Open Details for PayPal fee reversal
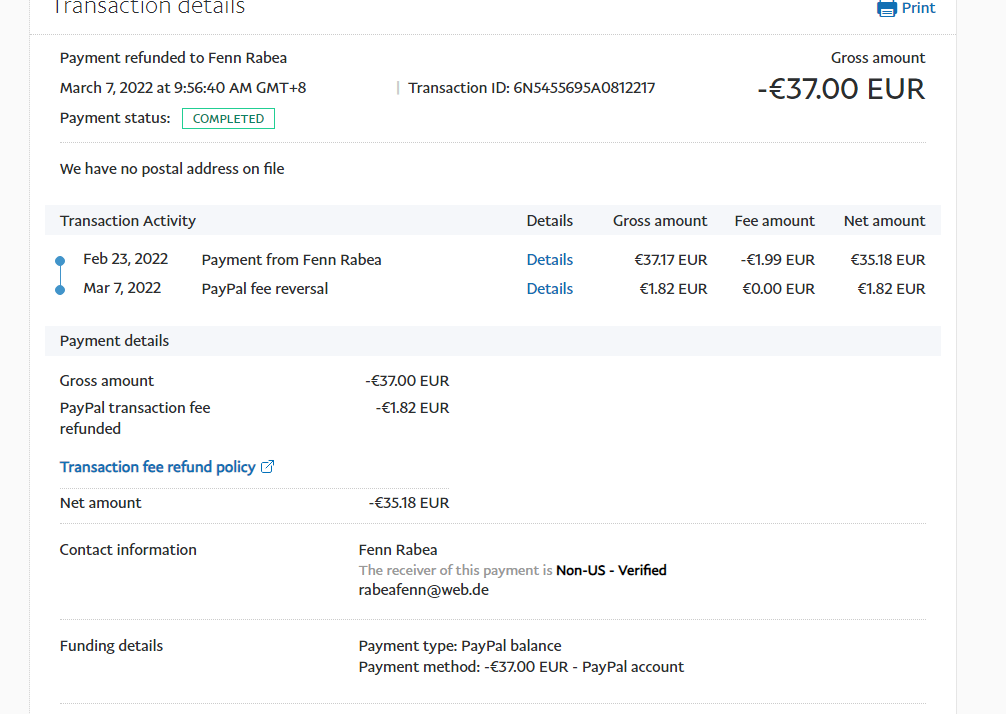1006x714 pixels. (549, 289)
